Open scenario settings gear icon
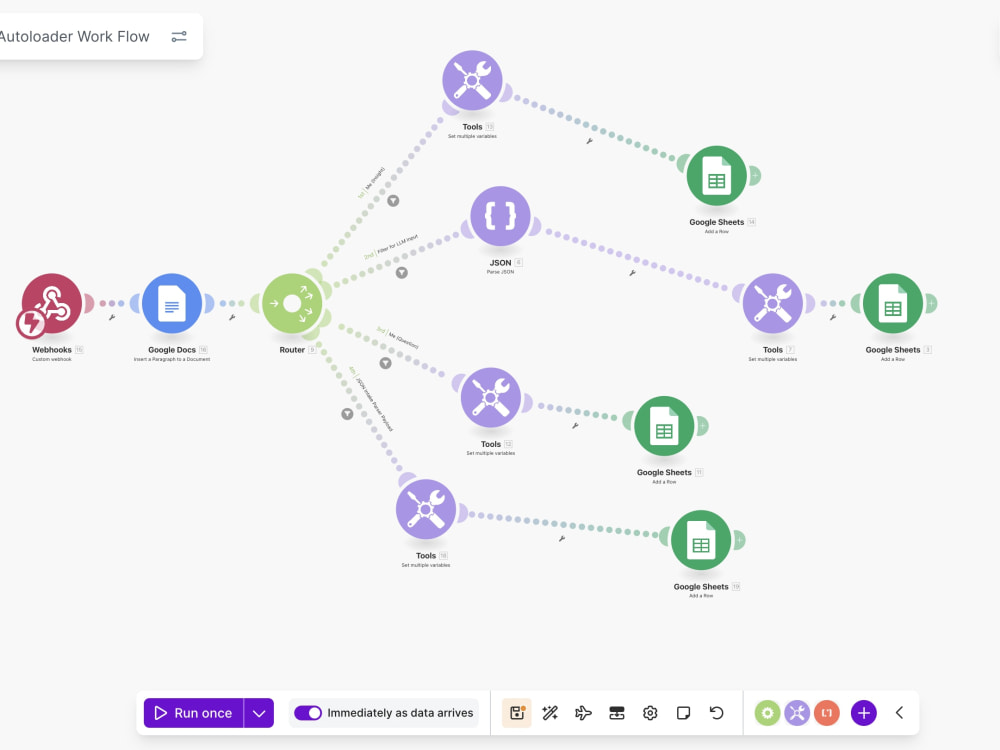Screen dimensions: 1000x750 point(650,713)
